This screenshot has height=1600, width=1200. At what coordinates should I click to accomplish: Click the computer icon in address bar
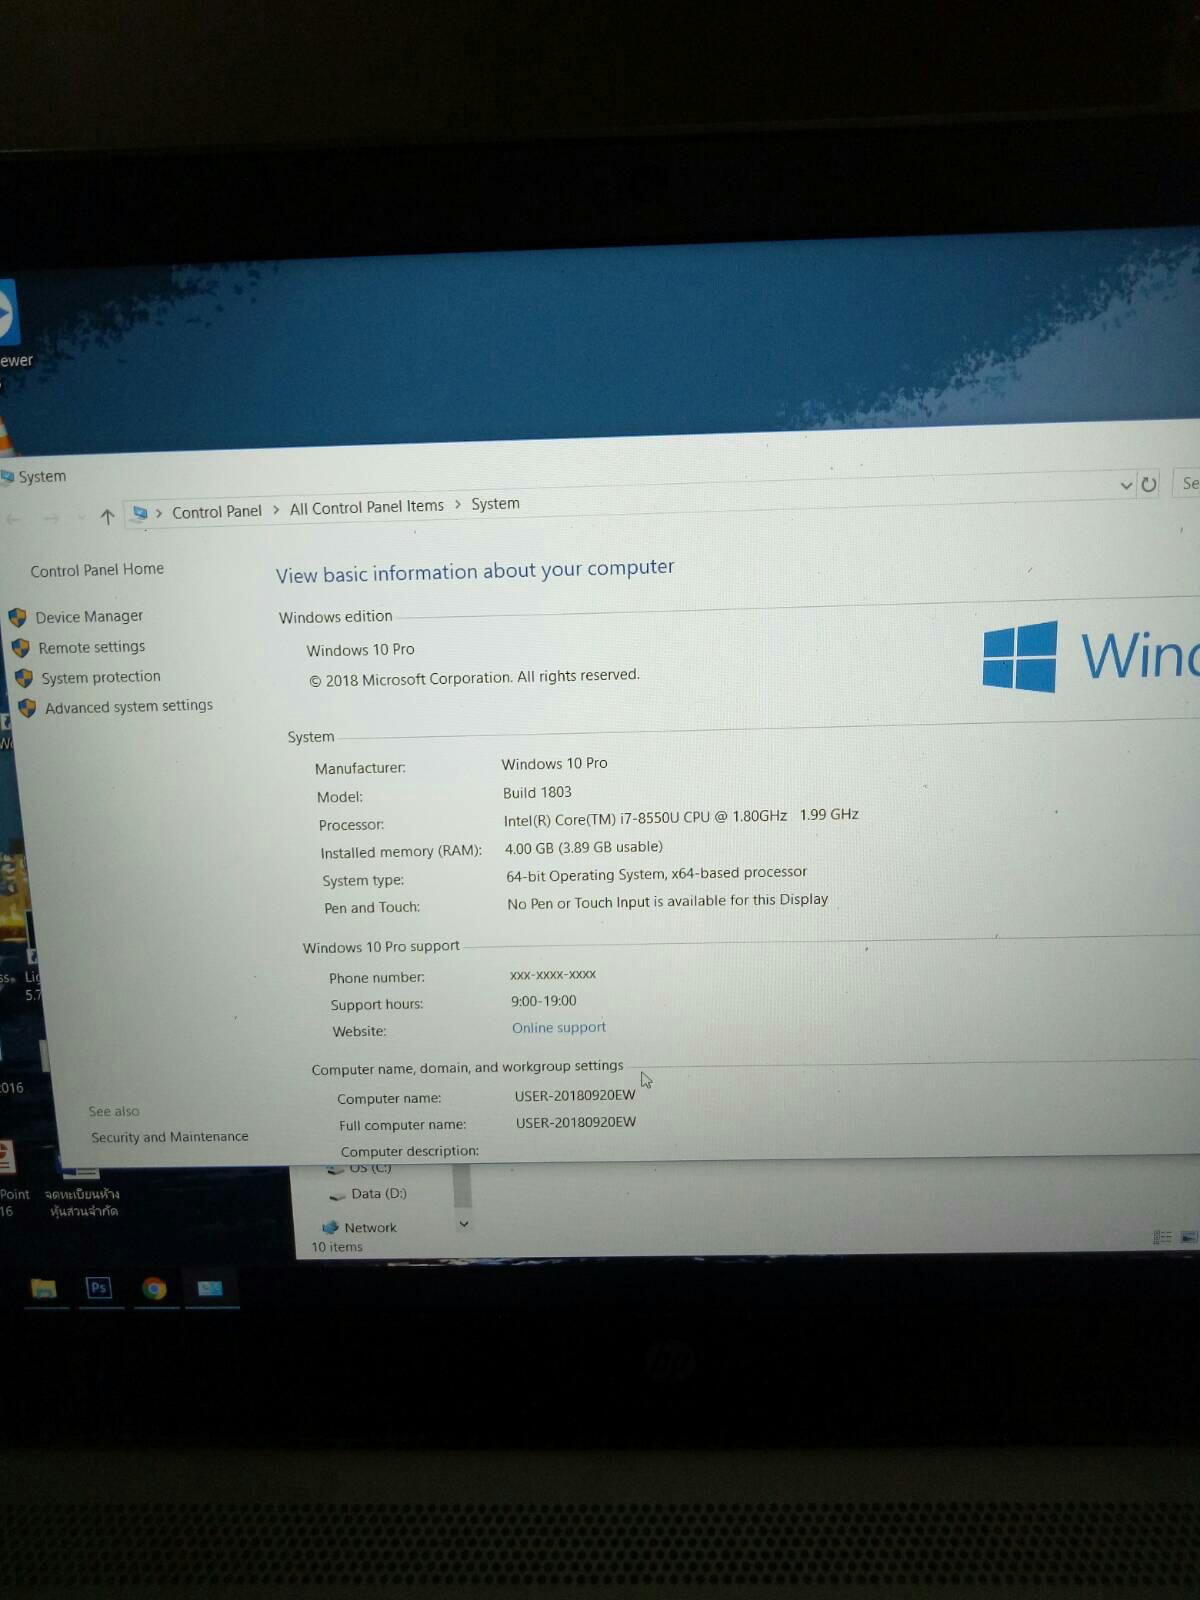[x=140, y=513]
